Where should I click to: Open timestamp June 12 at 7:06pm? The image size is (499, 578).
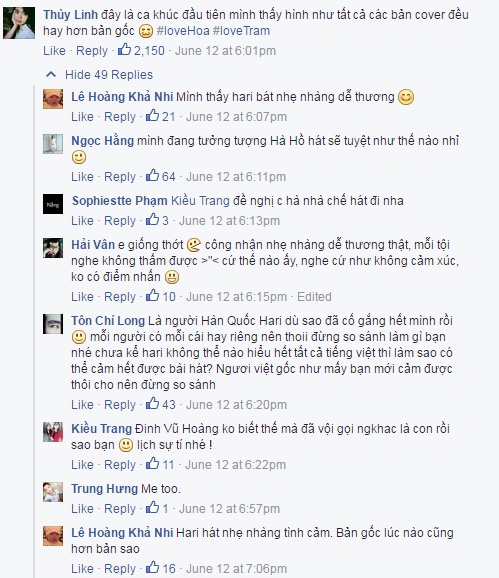[x=236, y=568]
